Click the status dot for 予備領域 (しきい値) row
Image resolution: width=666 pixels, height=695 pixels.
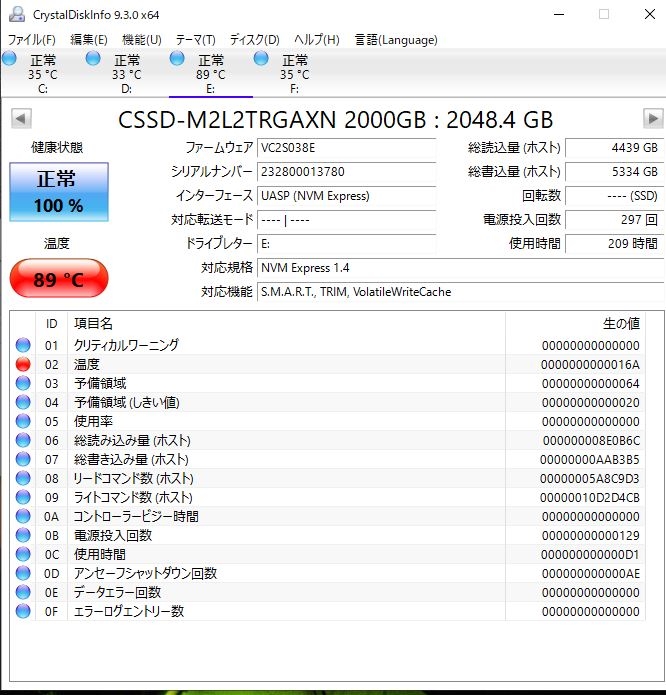[23, 402]
